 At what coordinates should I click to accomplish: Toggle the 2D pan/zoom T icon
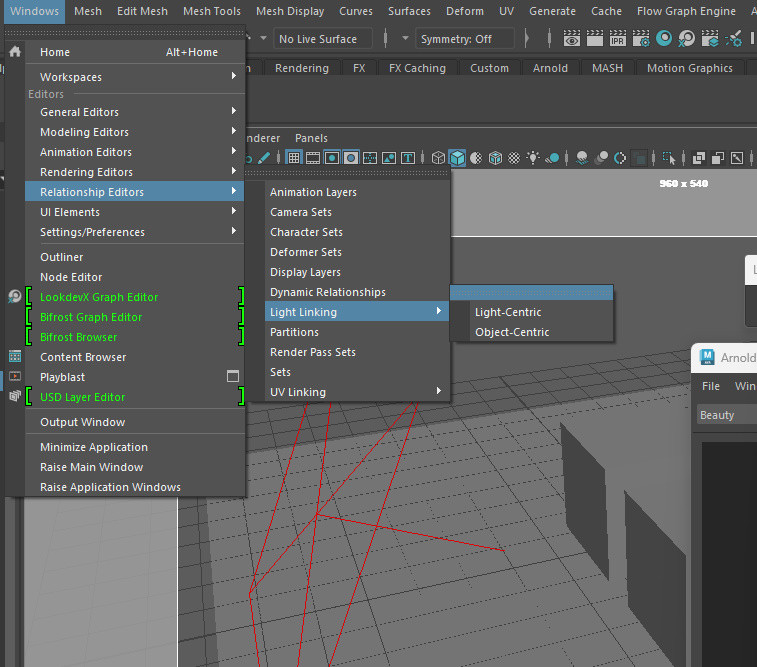[x=408, y=158]
